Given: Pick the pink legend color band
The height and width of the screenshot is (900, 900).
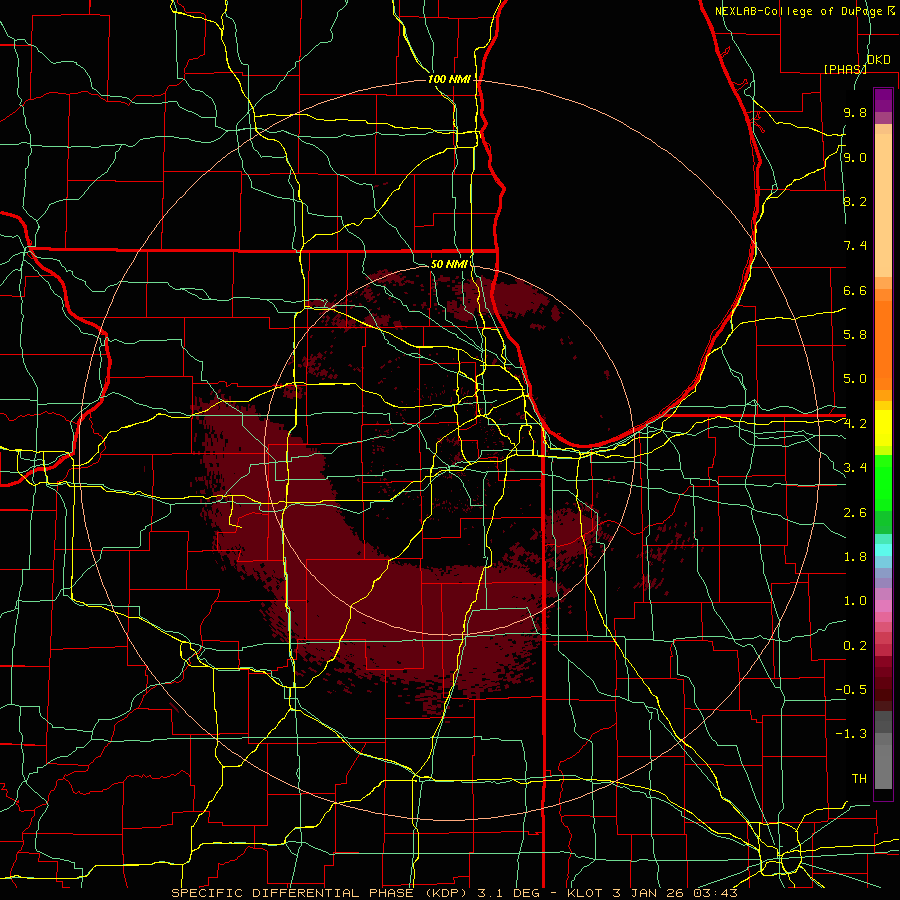Looking at the screenshot, I should pos(883,606).
